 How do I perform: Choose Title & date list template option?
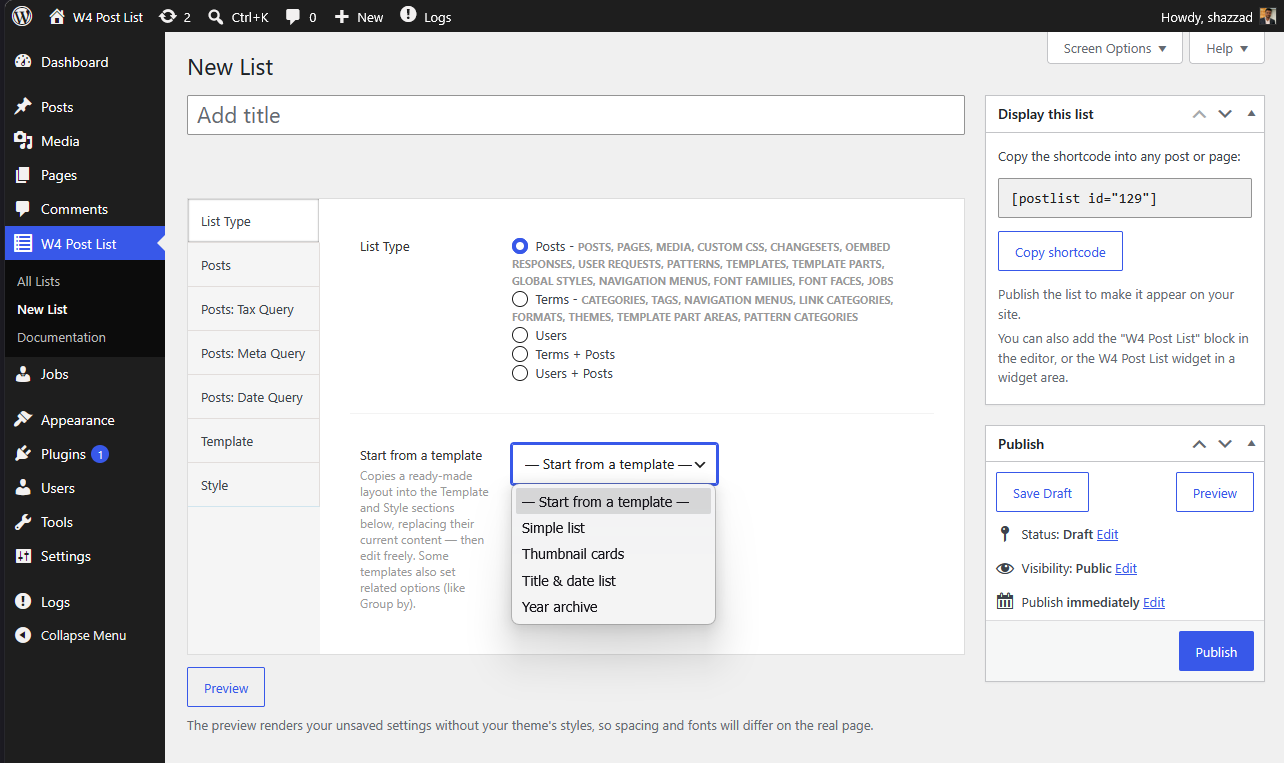(x=613, y=581)
